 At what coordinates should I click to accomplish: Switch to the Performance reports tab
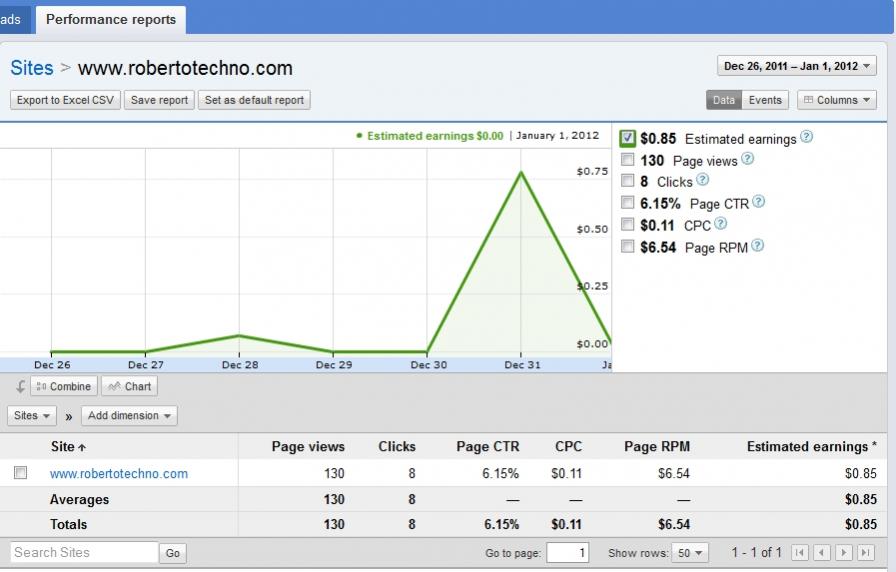point(111,19)
